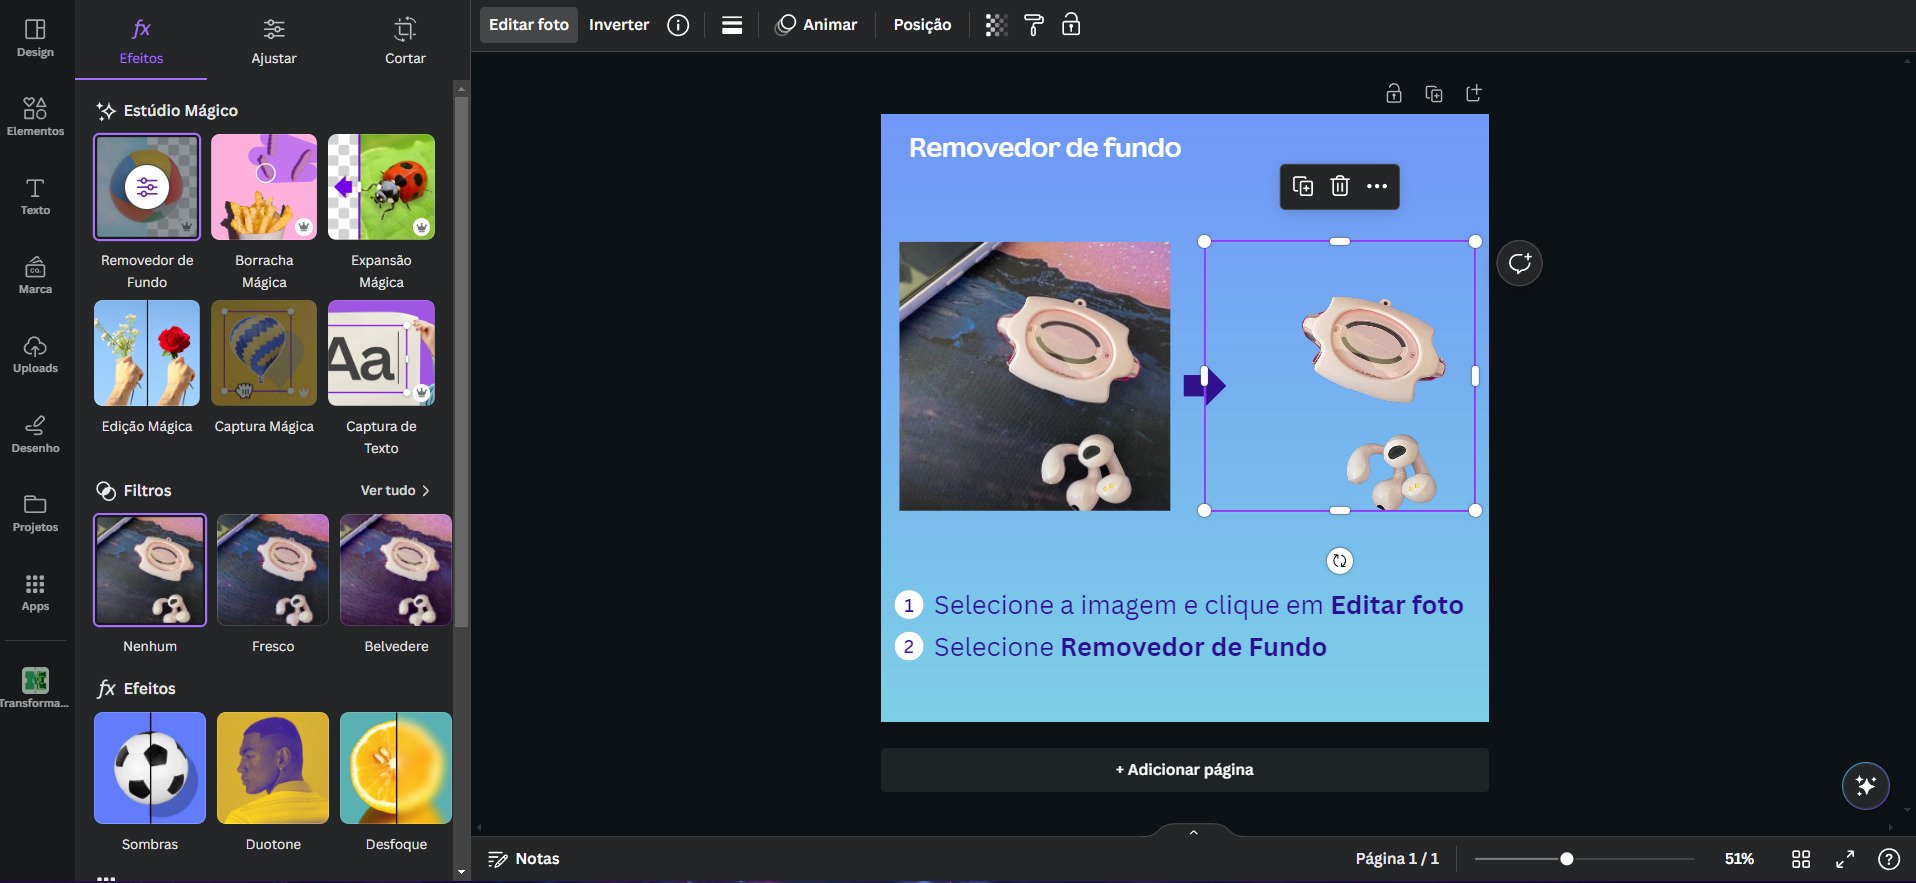This screenshot has height=883, width=1916.
Task: Apply the Belvedere filter
Action: point(396,570)
